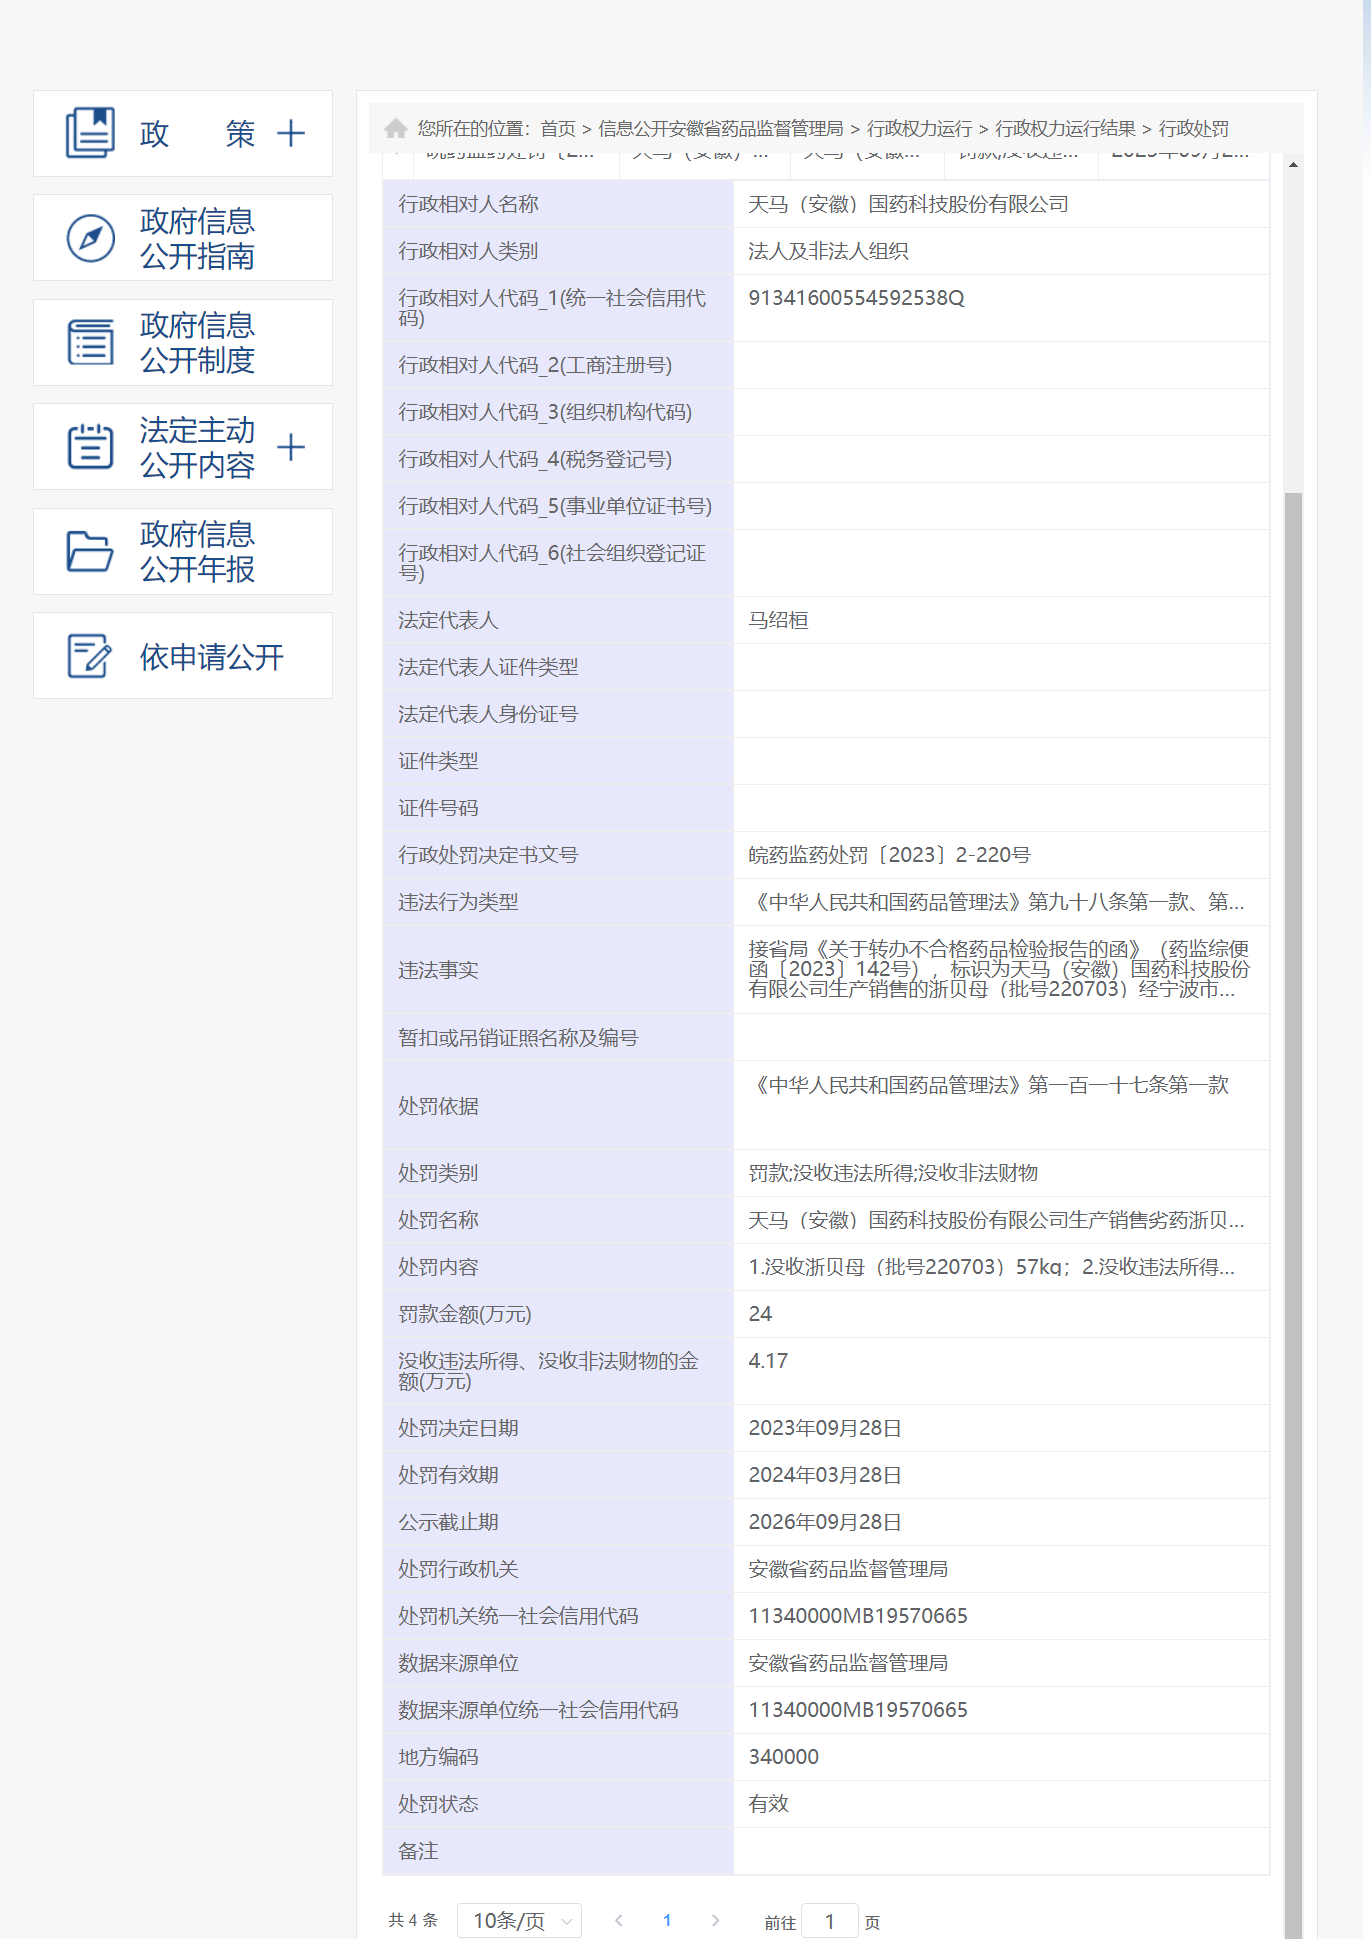Click the scrollbar up arrow
The image size is (1371, 1939).
click(x=1293, y=164)
